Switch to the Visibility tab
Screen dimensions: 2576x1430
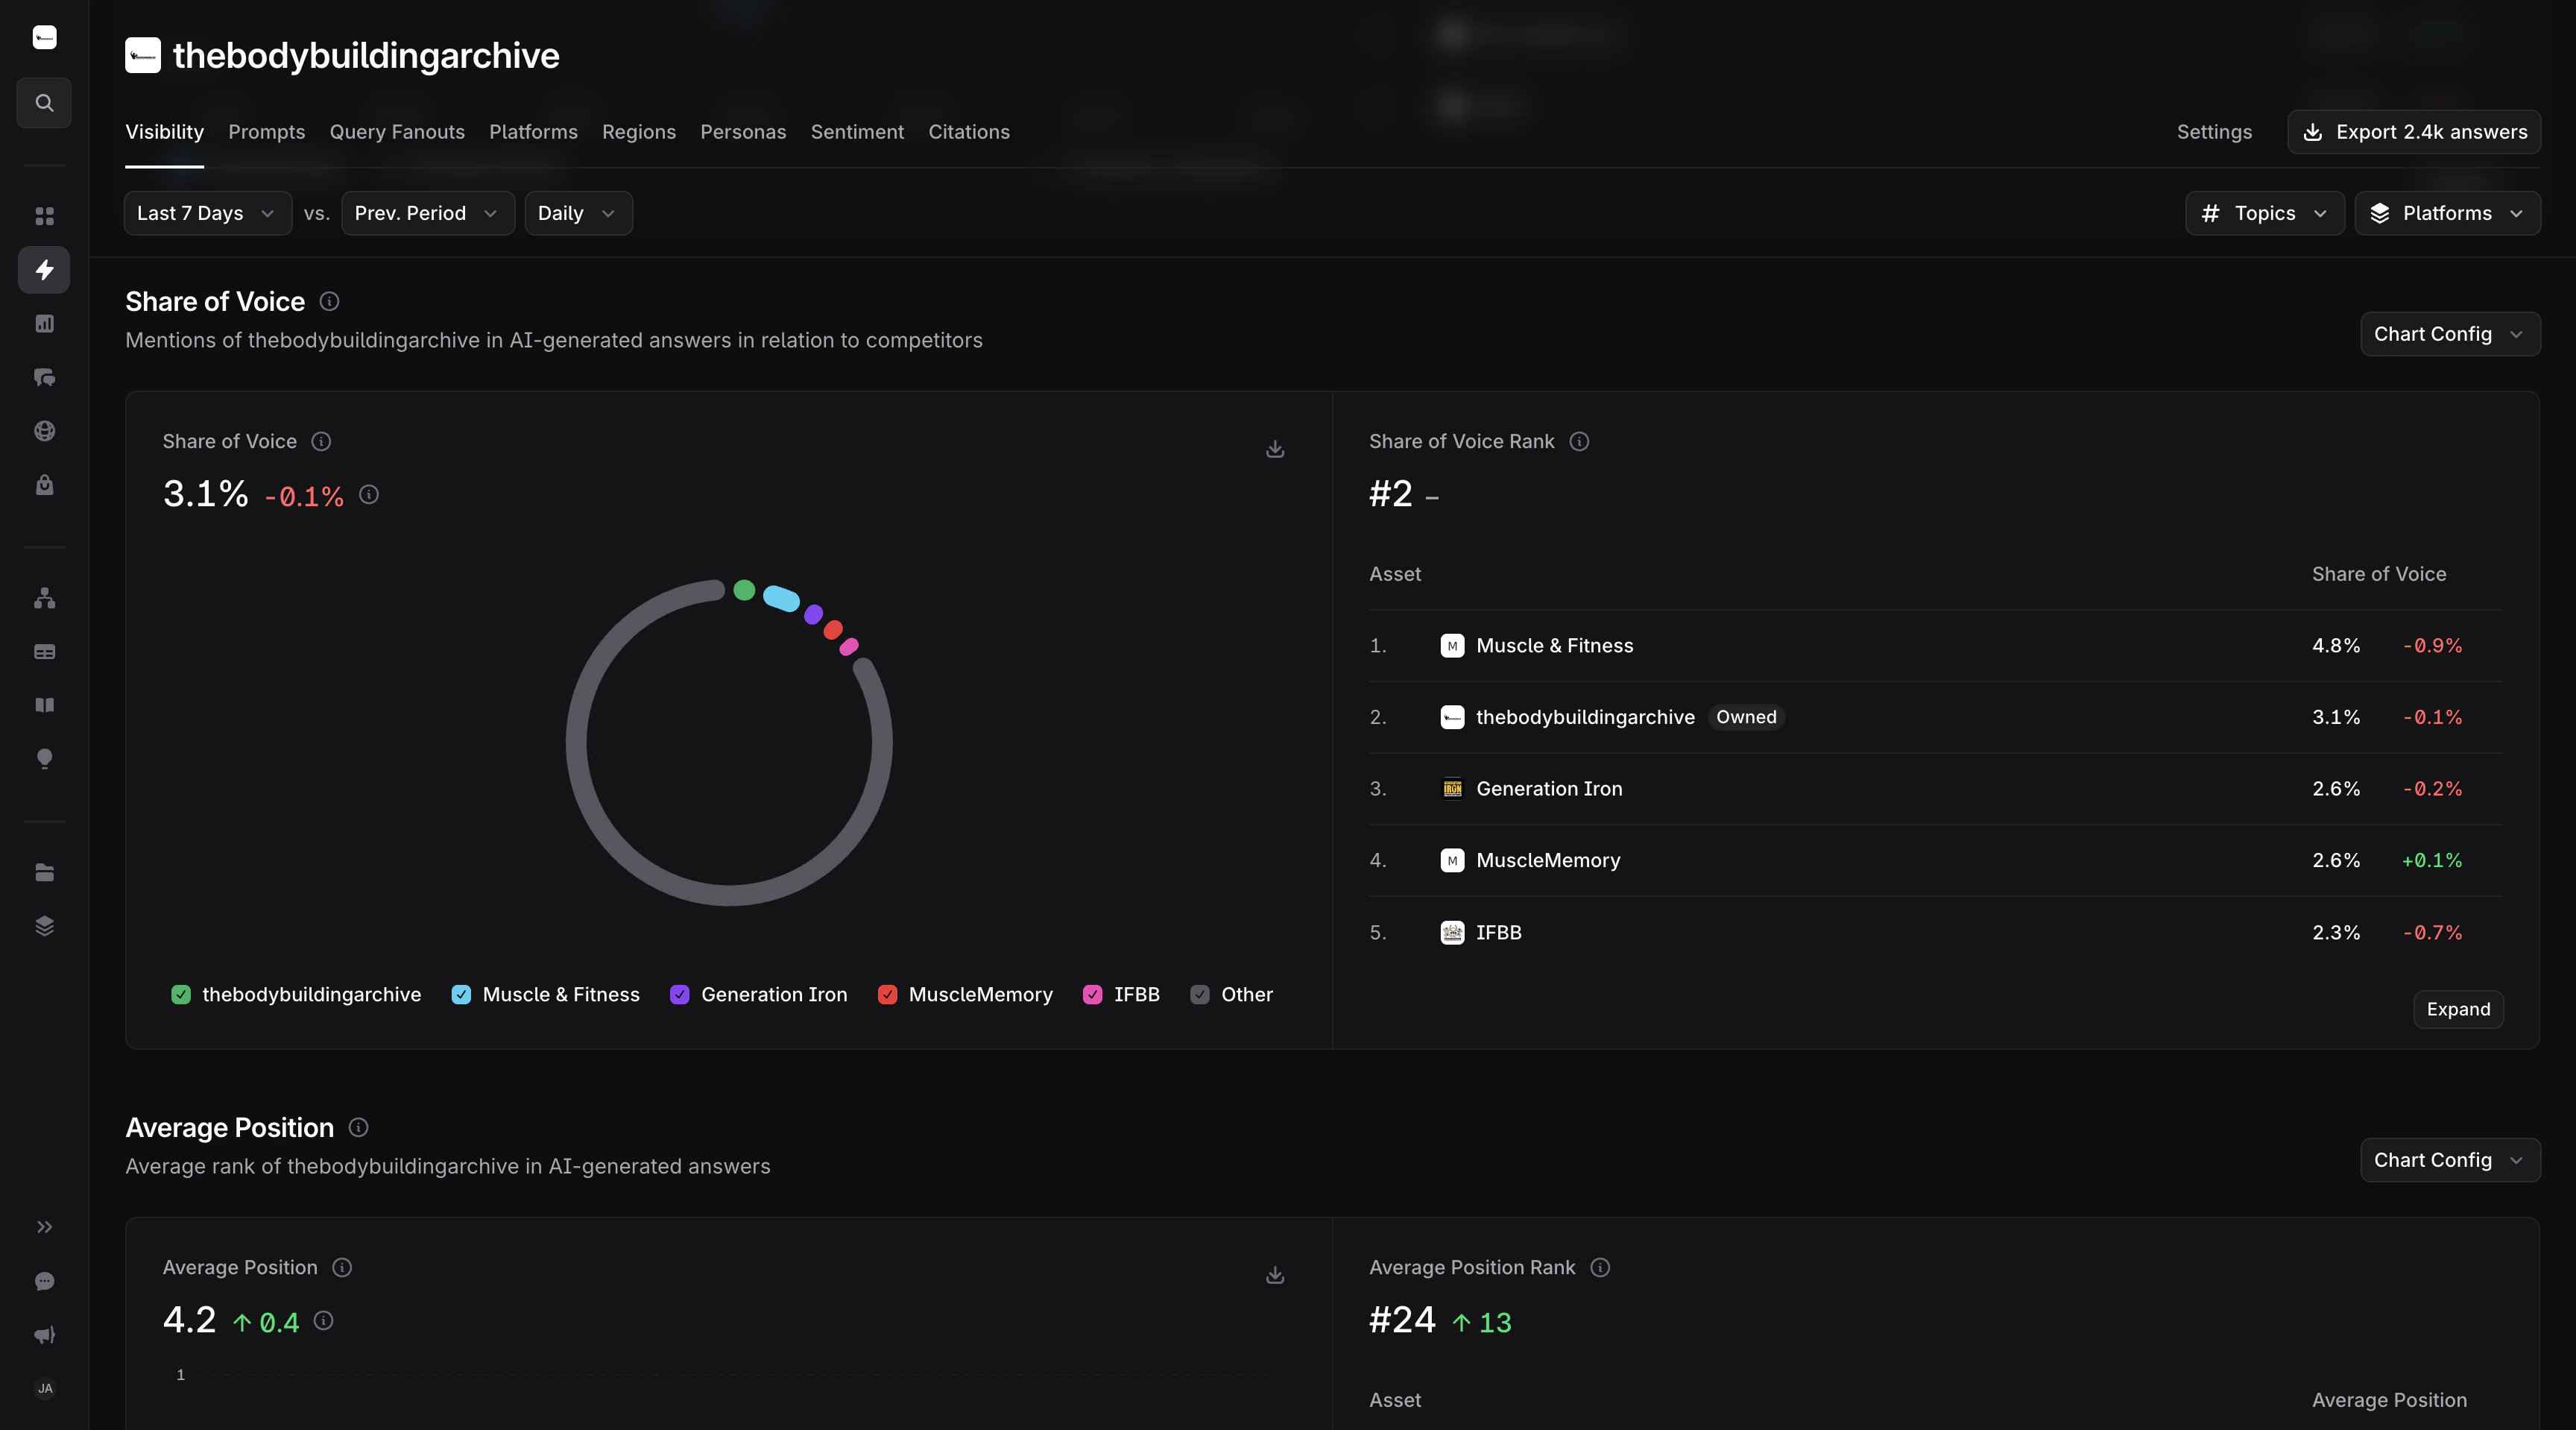pos(164,132)
